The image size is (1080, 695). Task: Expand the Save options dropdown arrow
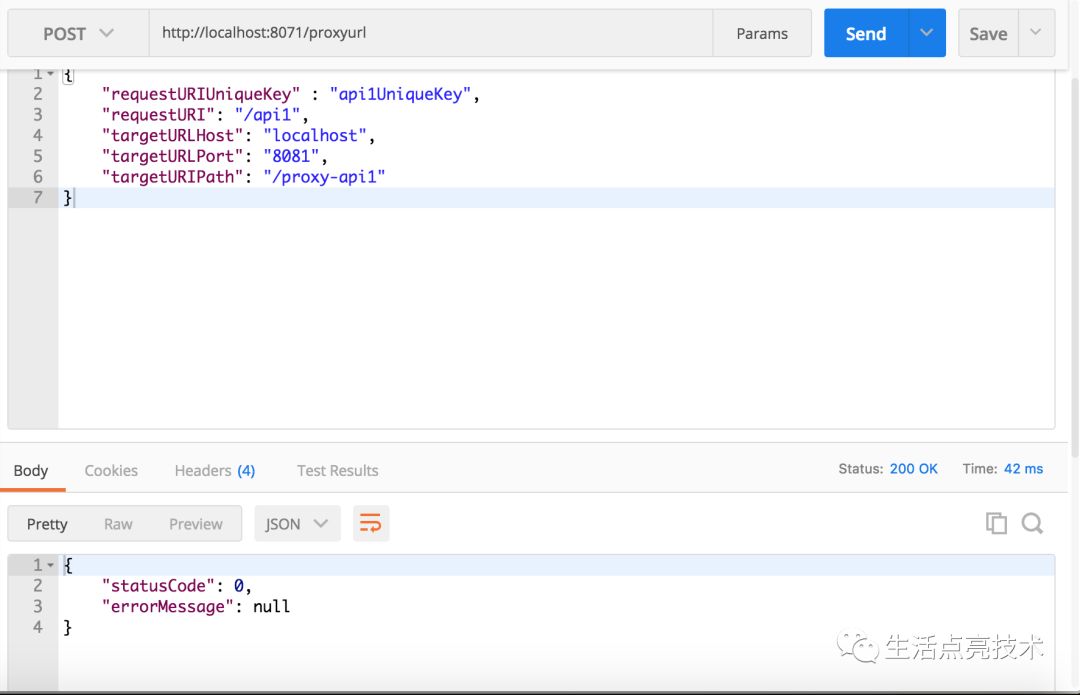(x=1036, y=34)
